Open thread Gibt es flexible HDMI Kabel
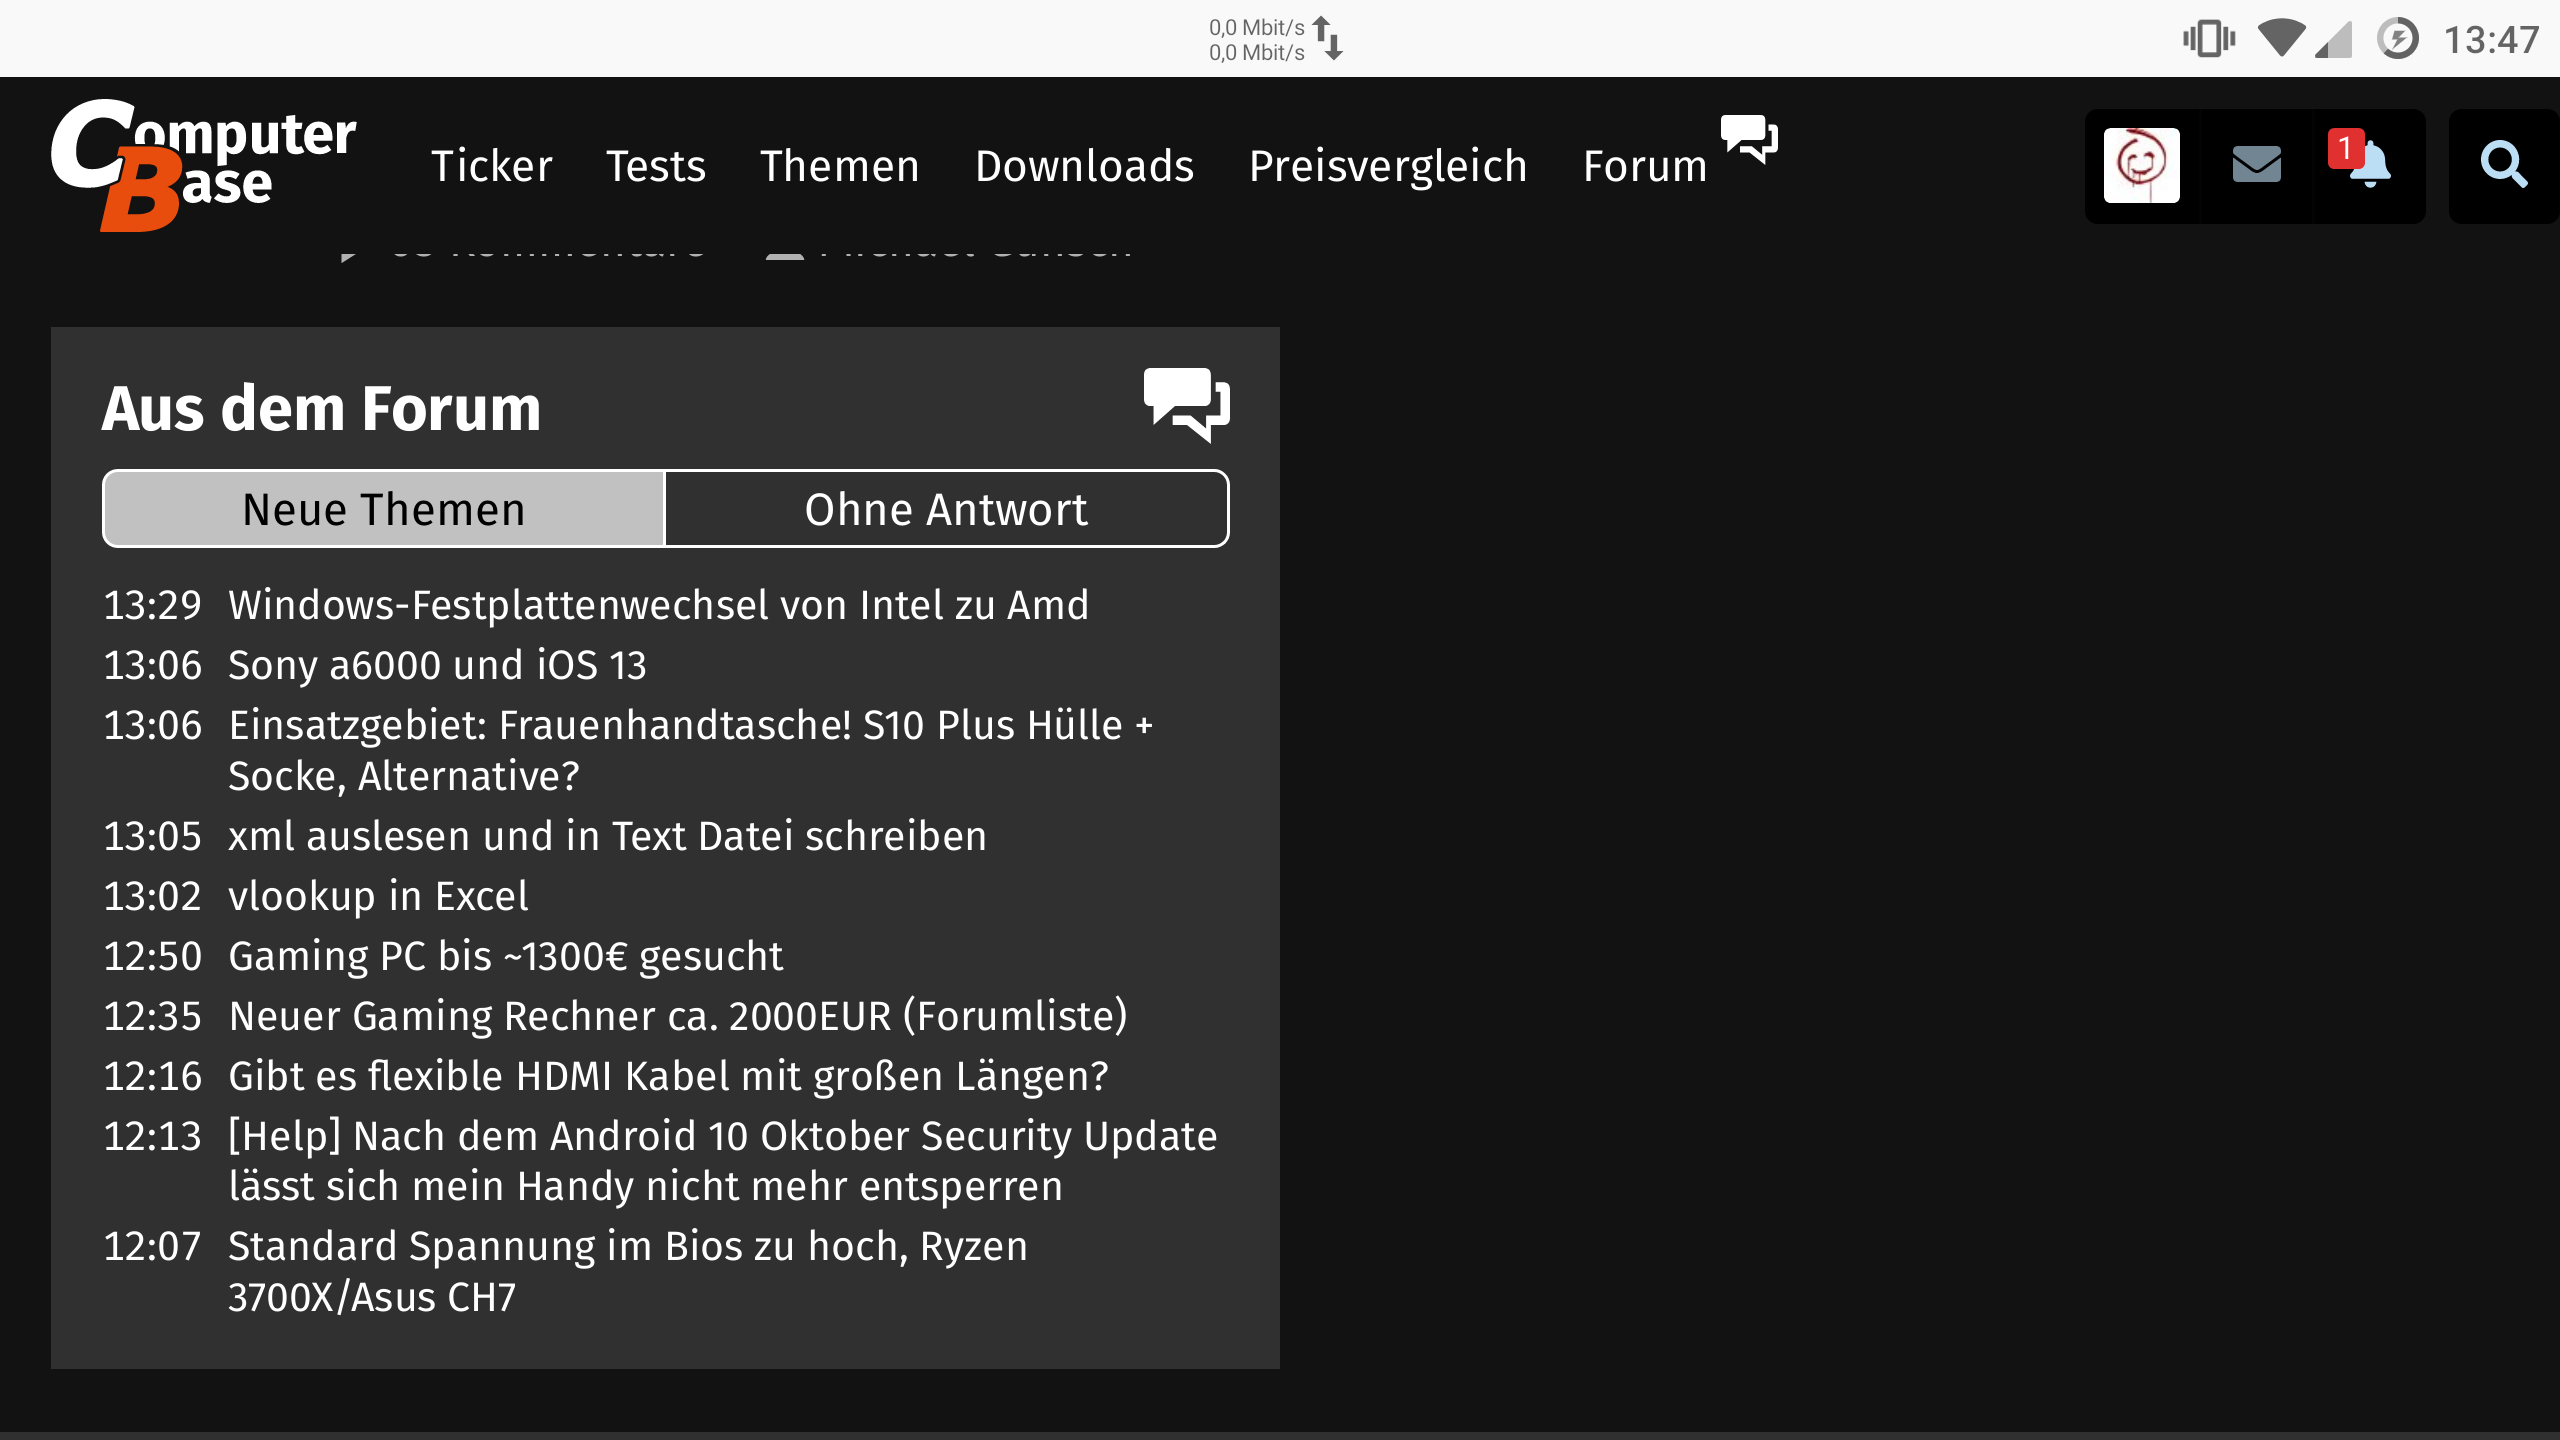The width and height of the screenshot is (2560, 1440). (668, 1076)
